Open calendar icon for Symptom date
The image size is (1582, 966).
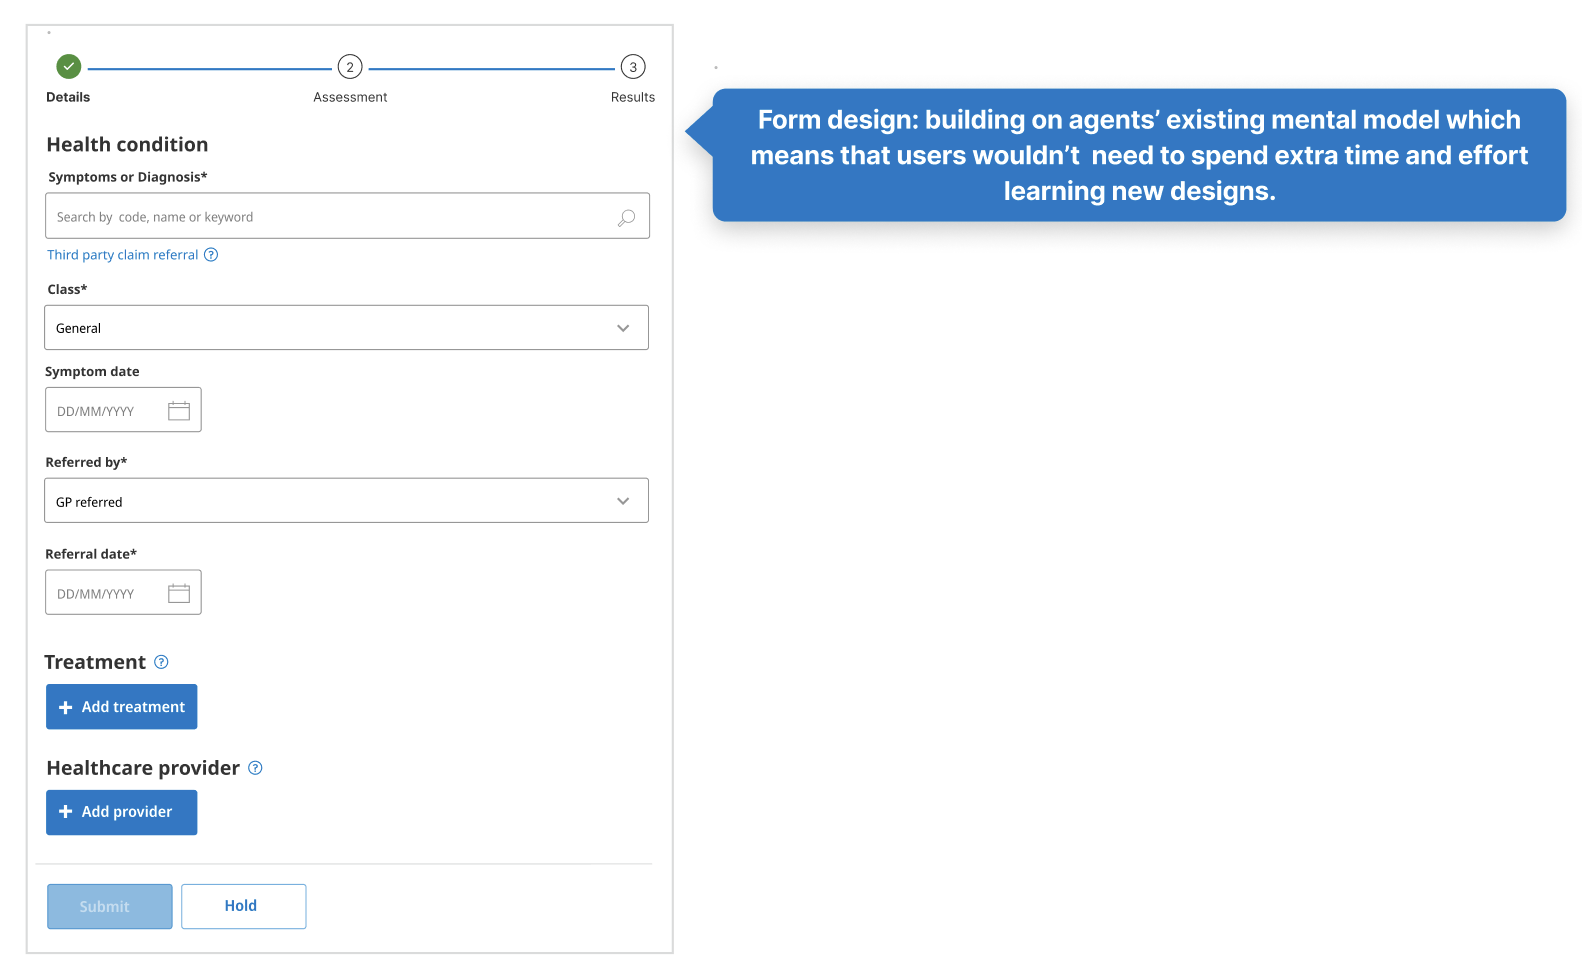coord(179,411)
